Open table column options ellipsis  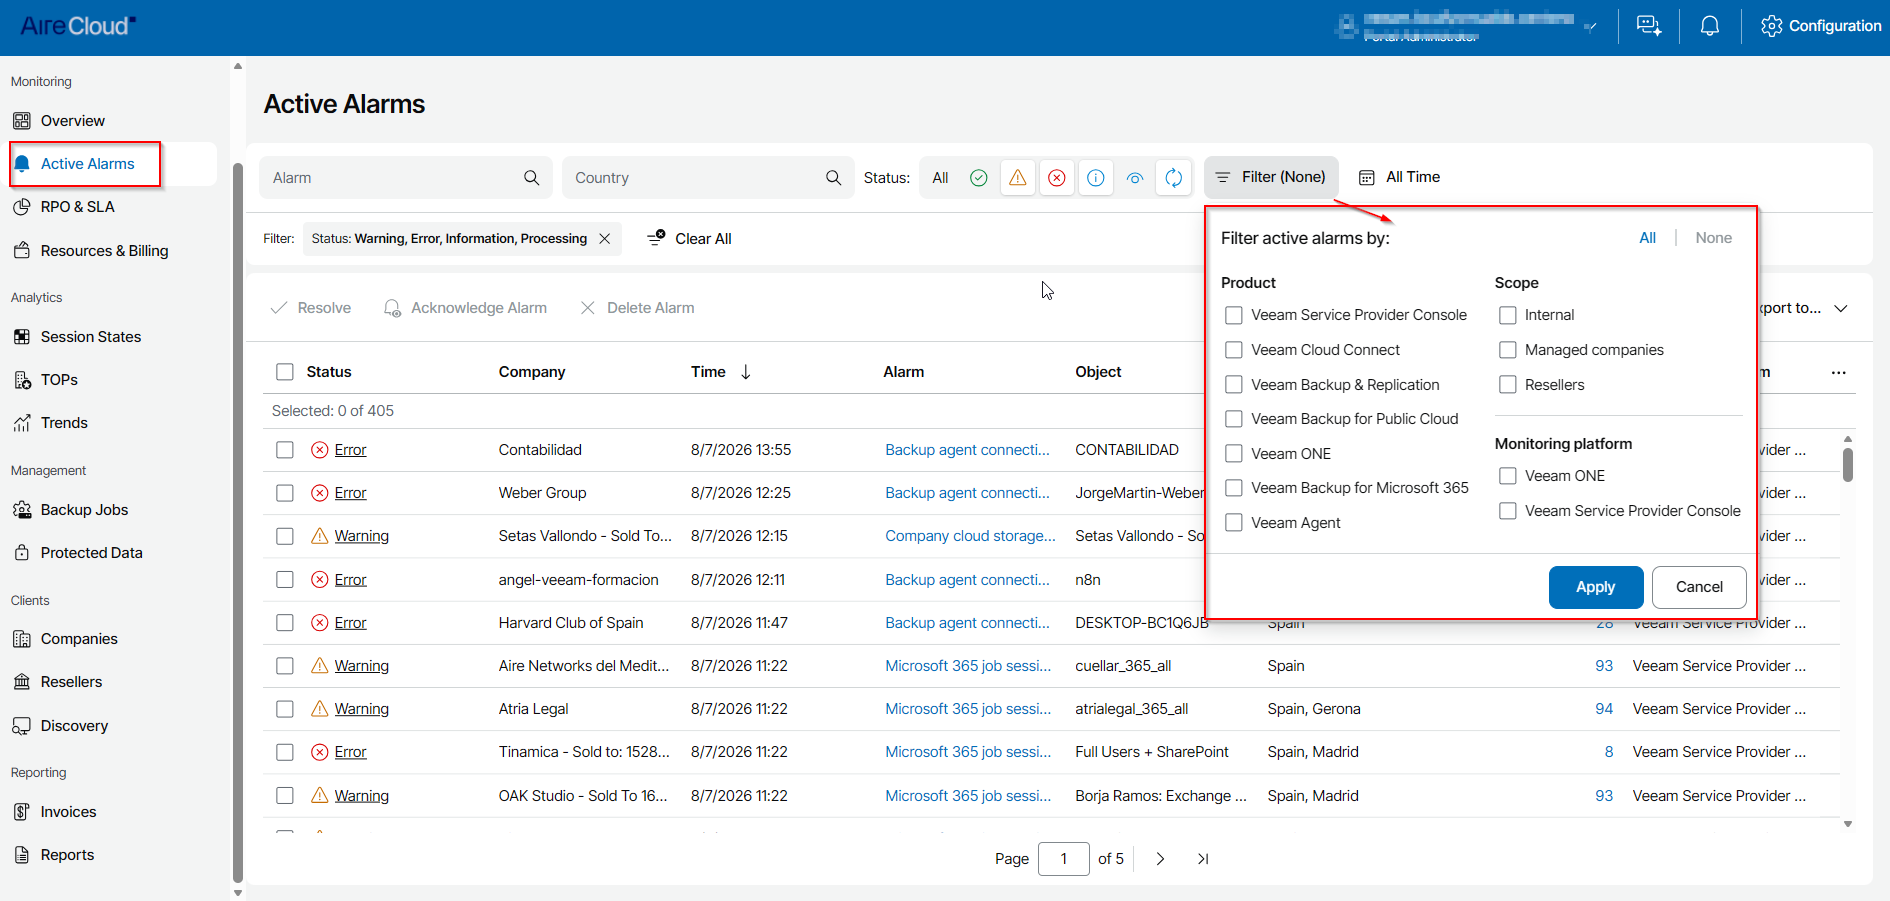pos(1838,372)
